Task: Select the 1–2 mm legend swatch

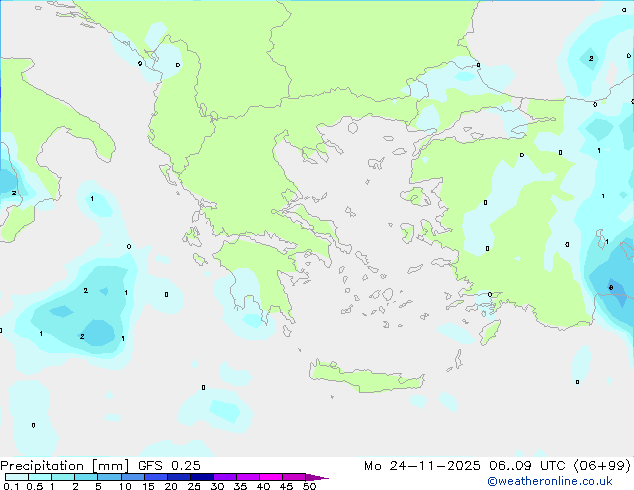Action: point(63,477)
